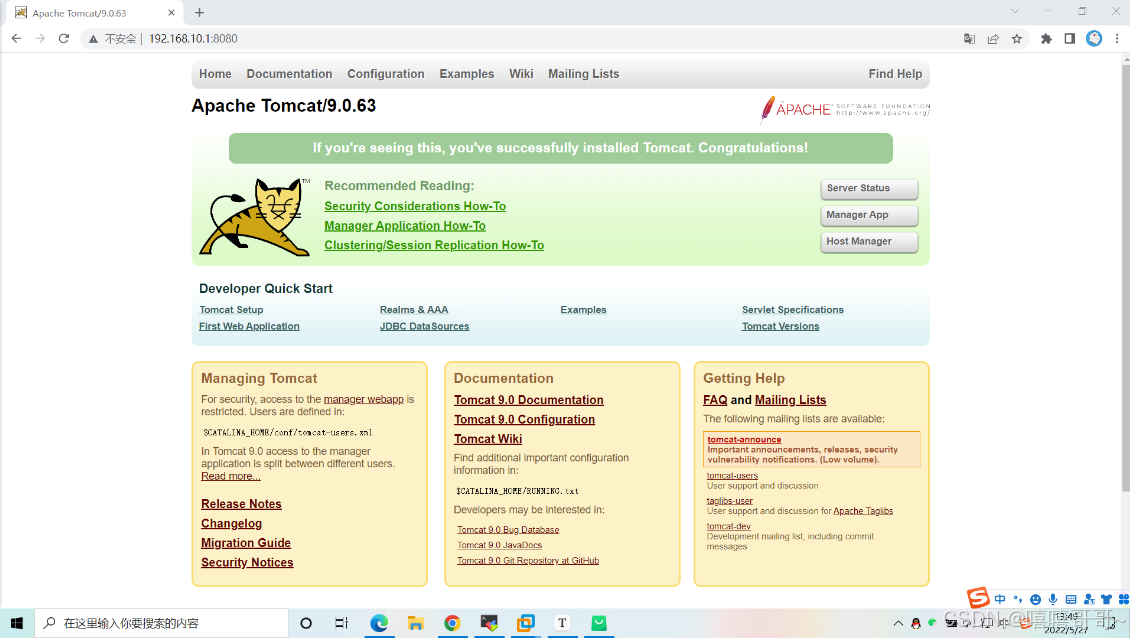Toggle the browser side panel
Viewport: 1130px width, 639px height.
point(1069,39)
